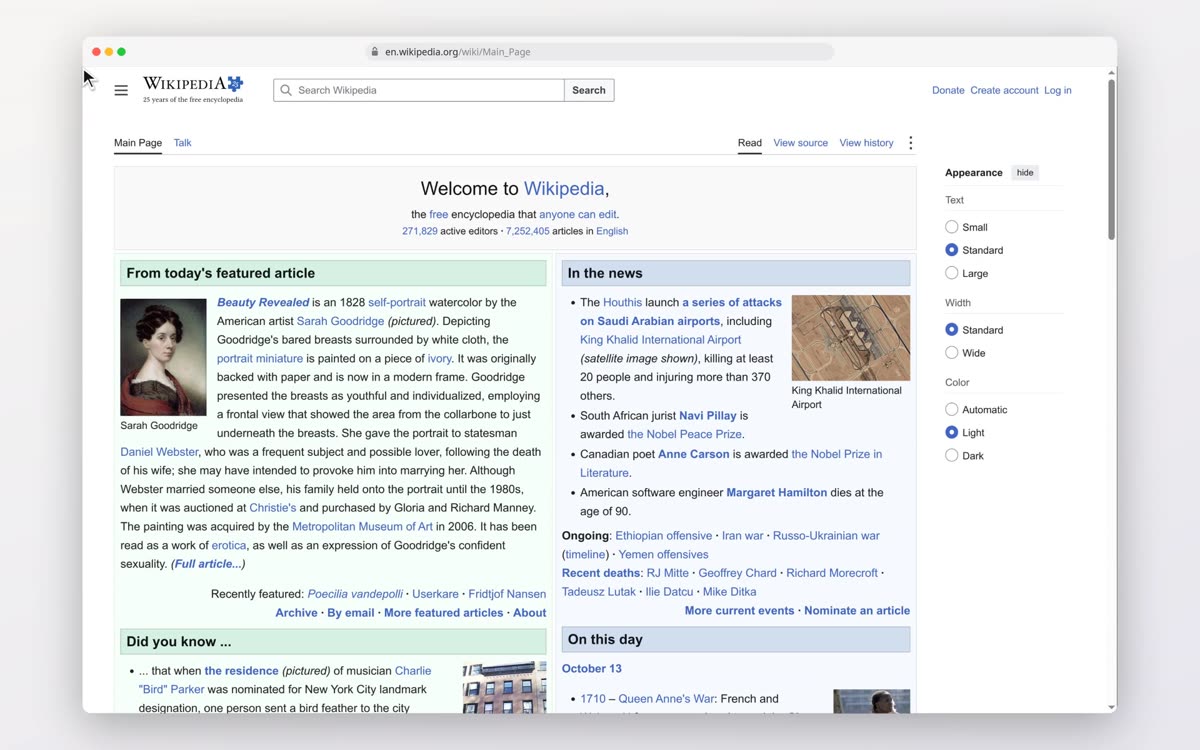Viewport: 1200px width, 750px height.
Task: Open the Daniel Webster link
Action: click(159, 452)
